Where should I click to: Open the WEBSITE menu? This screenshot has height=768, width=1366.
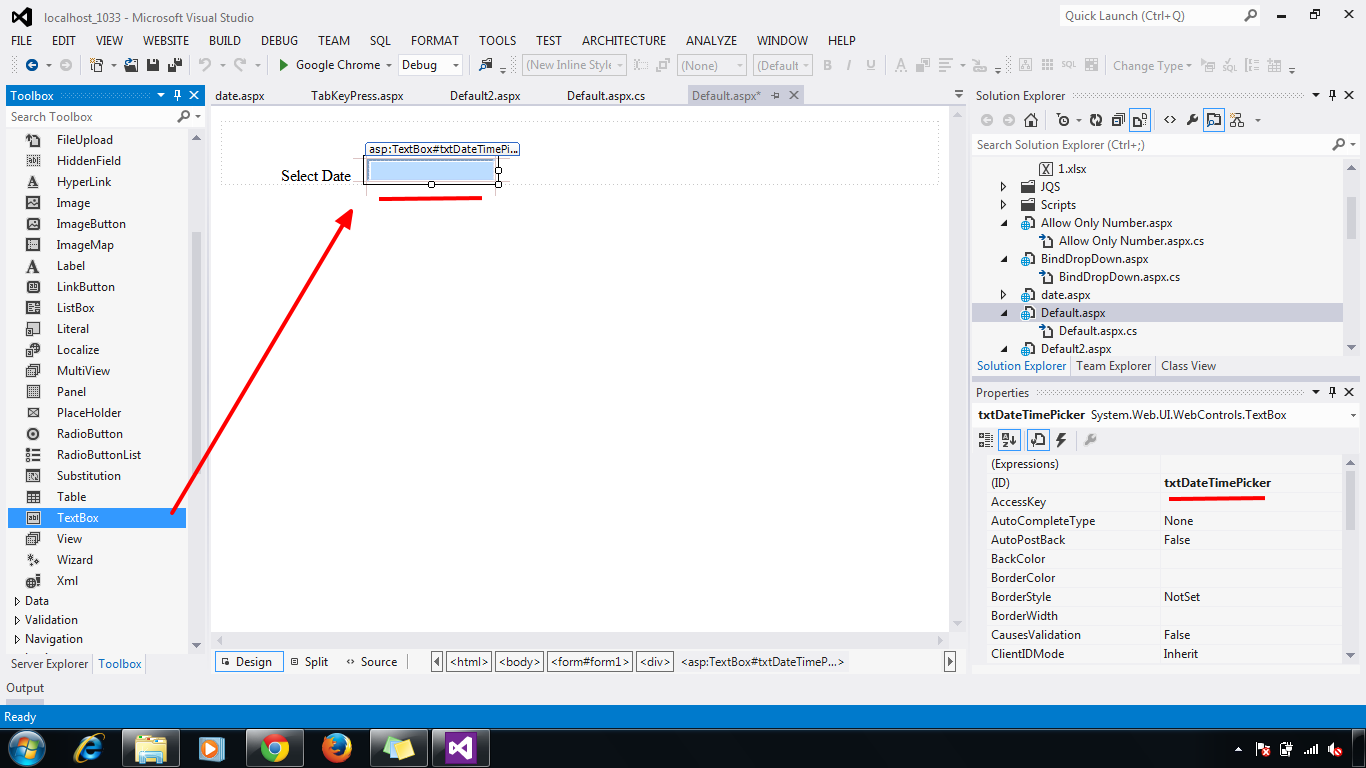pyautogui.click(x=166, y=41)
